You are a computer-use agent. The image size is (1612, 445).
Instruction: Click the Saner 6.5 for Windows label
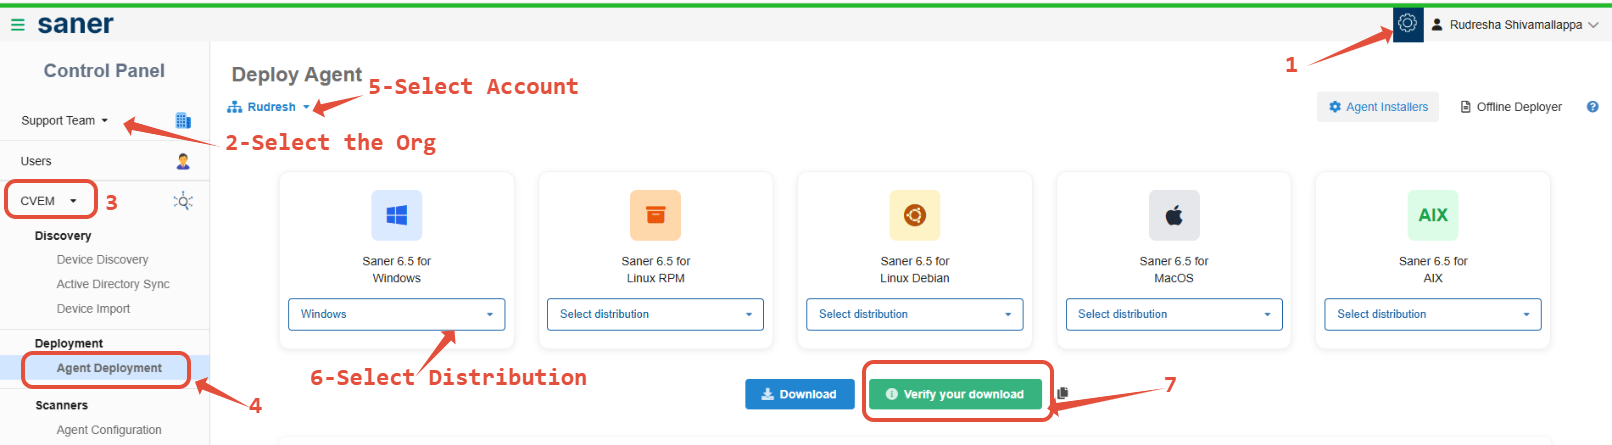coord(397,270)
